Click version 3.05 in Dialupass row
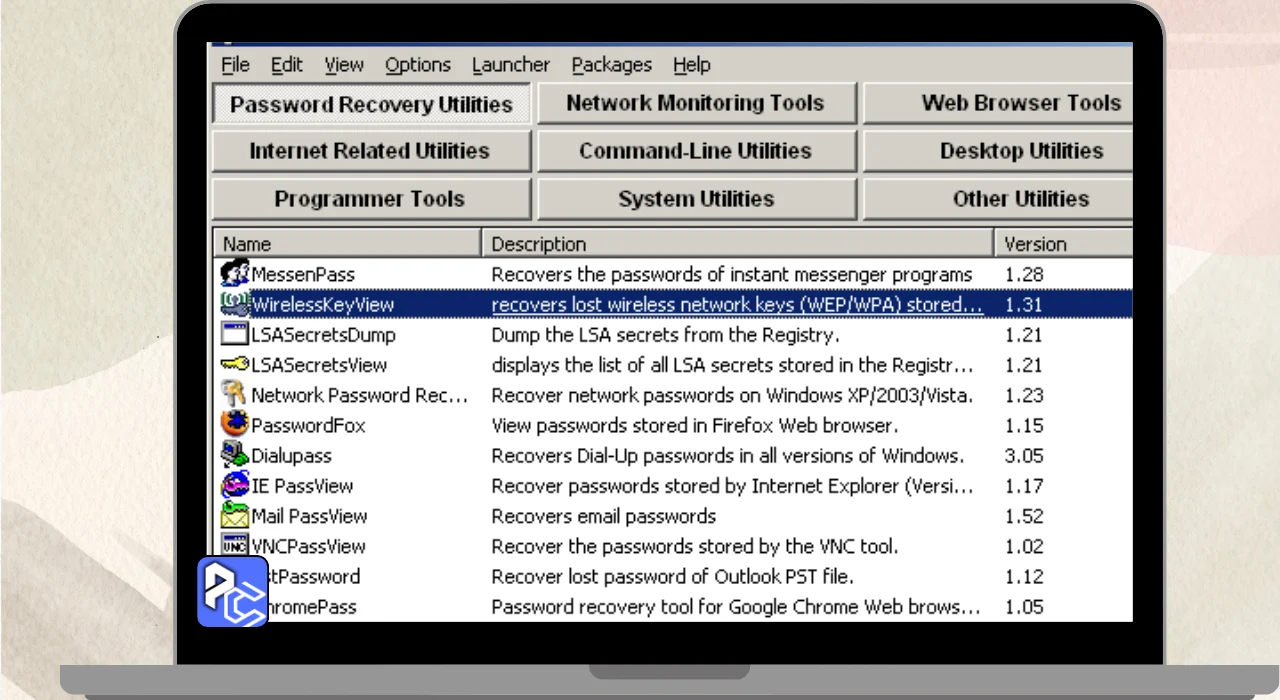Viewport: 1280px width, 700px height. click(1024, 455)
